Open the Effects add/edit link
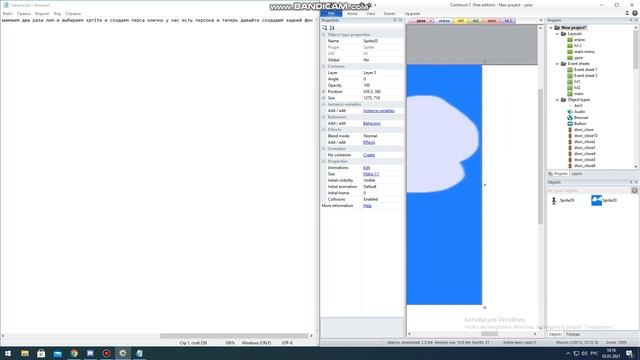This screenshot has width=640, height=360. (369, 142)
